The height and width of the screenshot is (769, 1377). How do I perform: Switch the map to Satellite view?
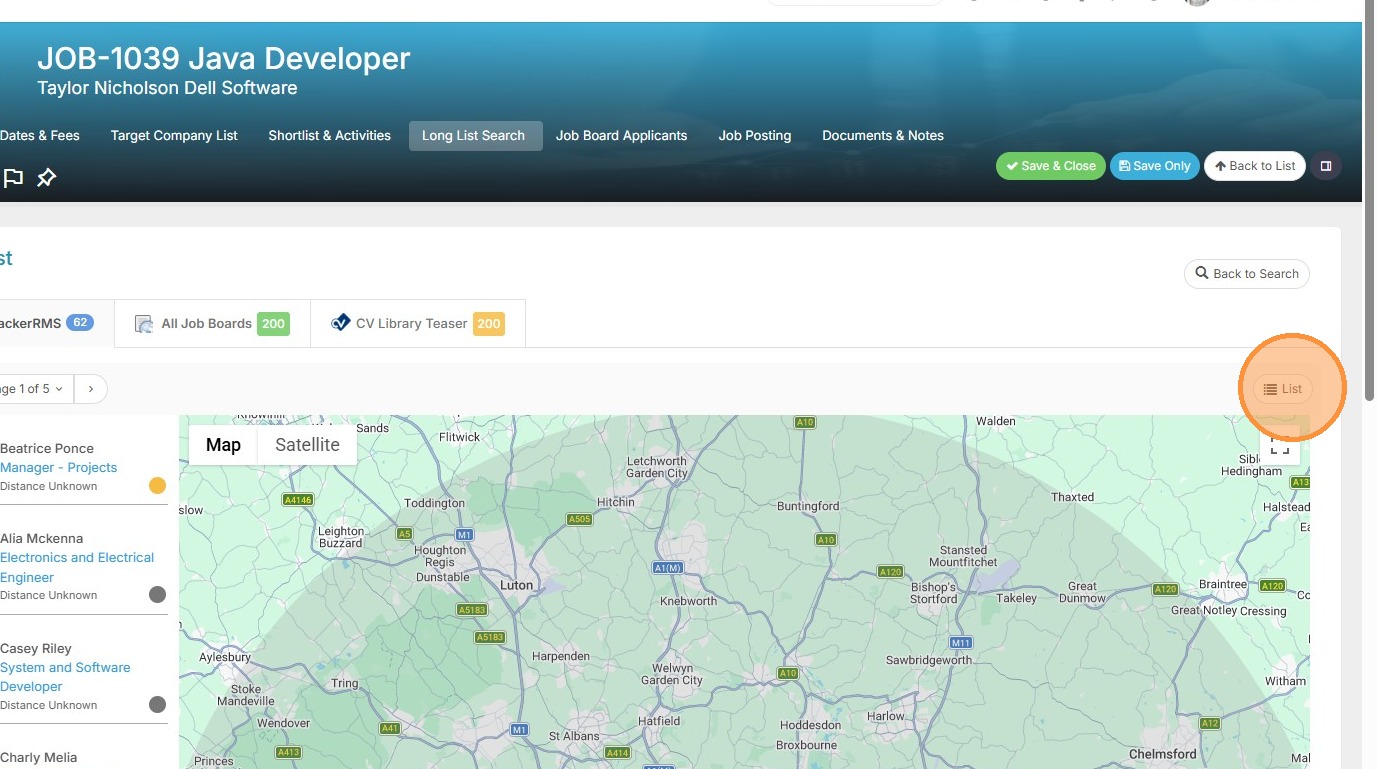click(307, 445)
